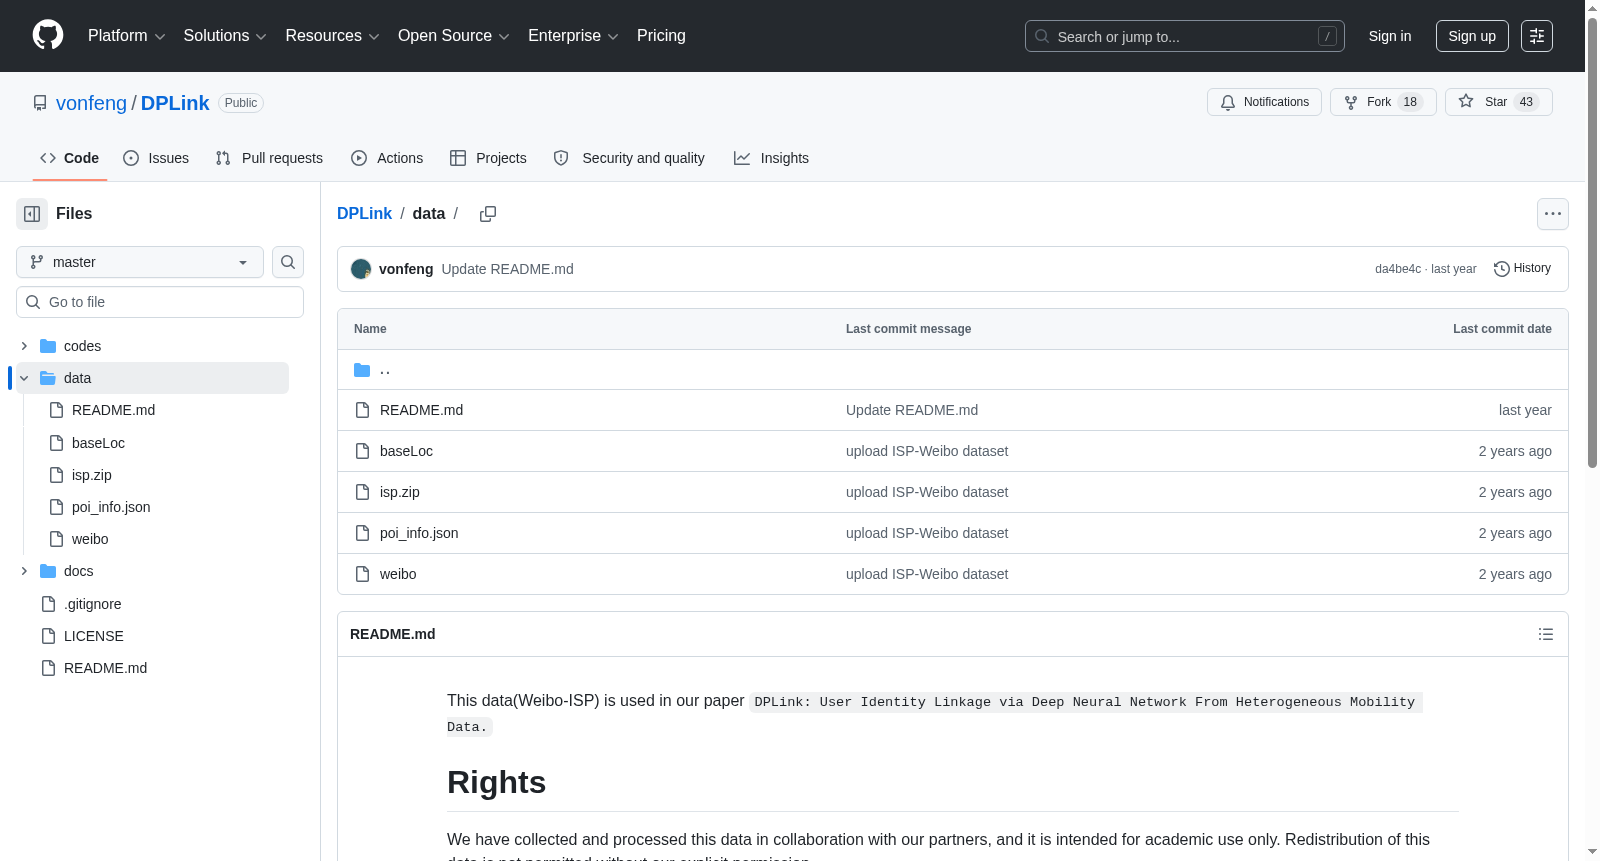Open the more options ellipsis menu
Viewport: 1600px width, 861px height.
(x=1553, y=214)
